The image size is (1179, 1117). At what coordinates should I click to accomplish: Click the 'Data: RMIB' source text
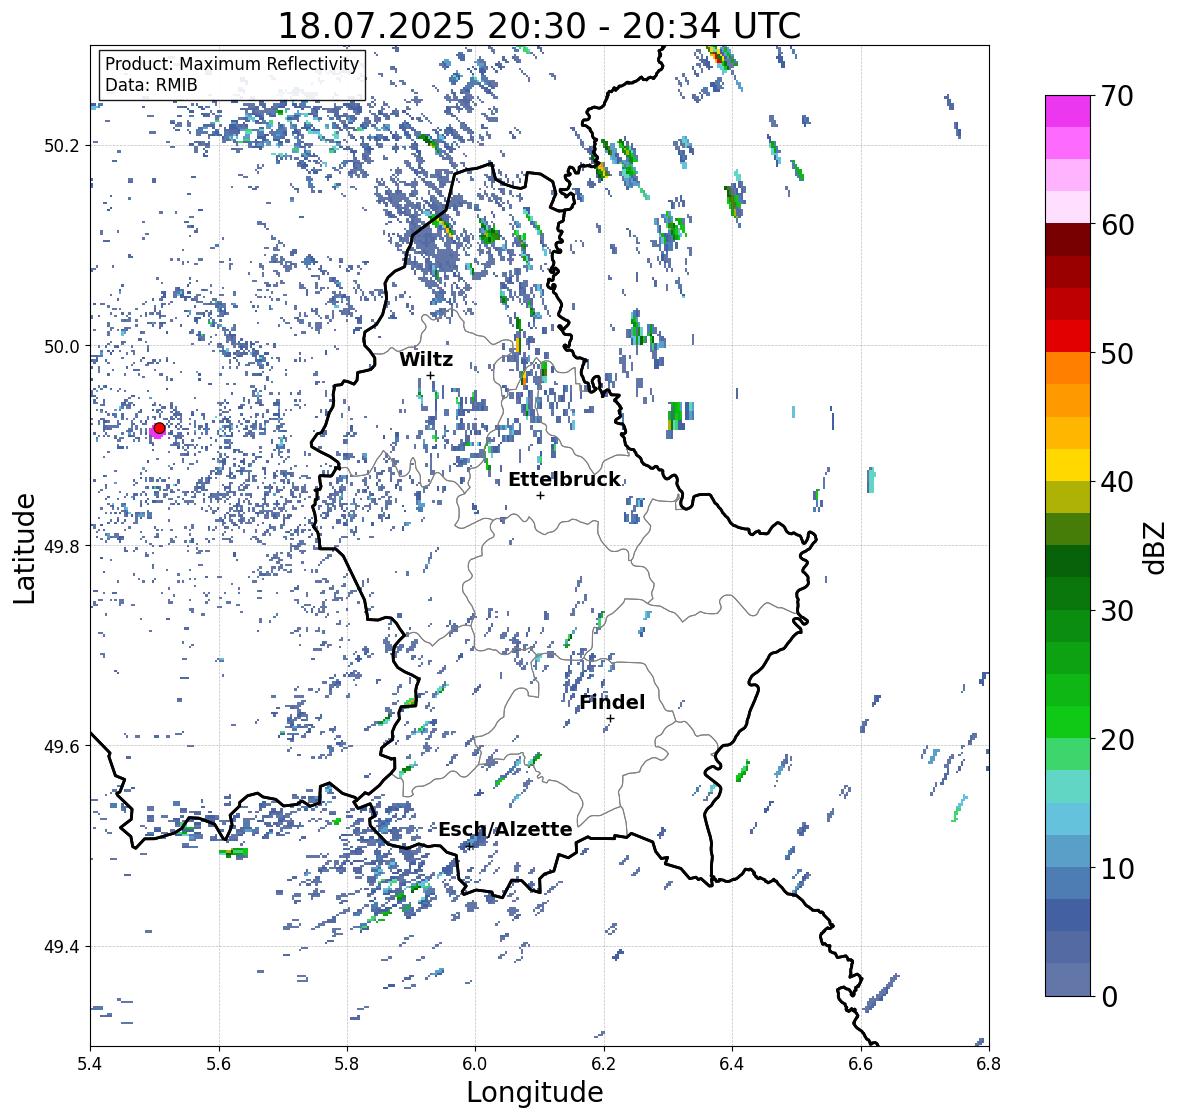pyautogui.click(x=151, y=85)
